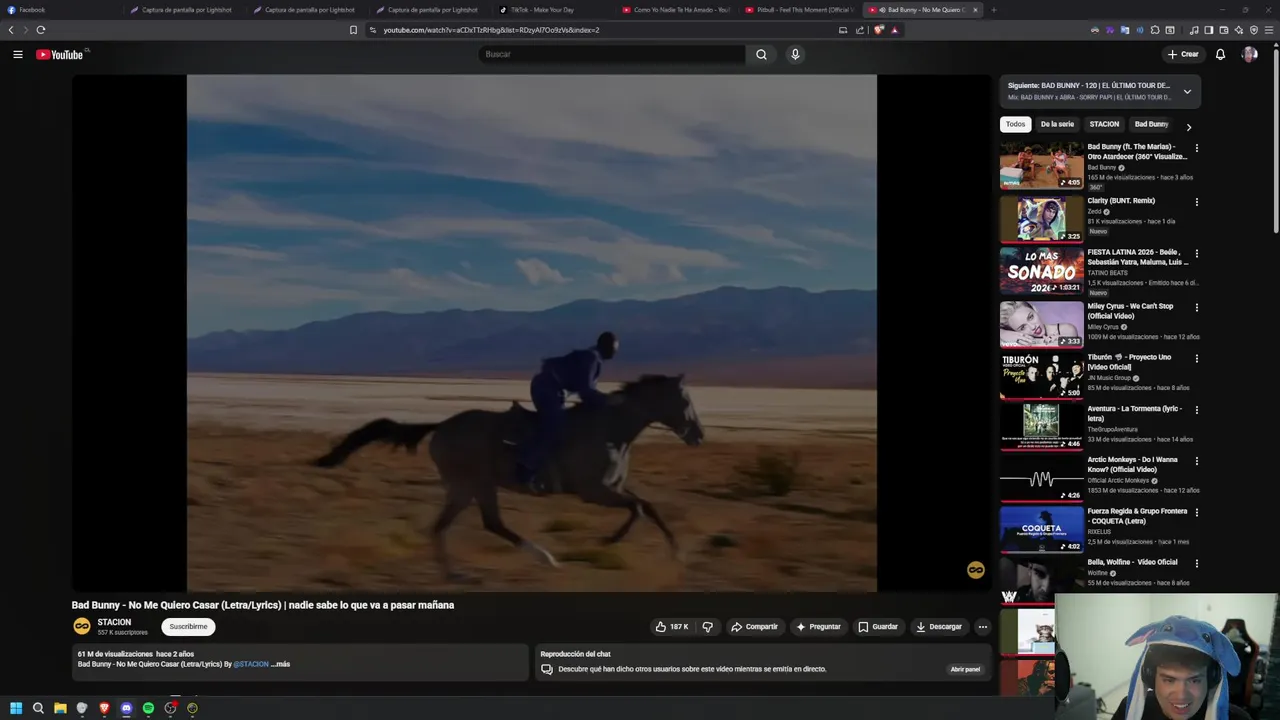Screen dimensions: 1280x720
Task: Open the @STACION link in description
Action: click(x=251, y=664)
